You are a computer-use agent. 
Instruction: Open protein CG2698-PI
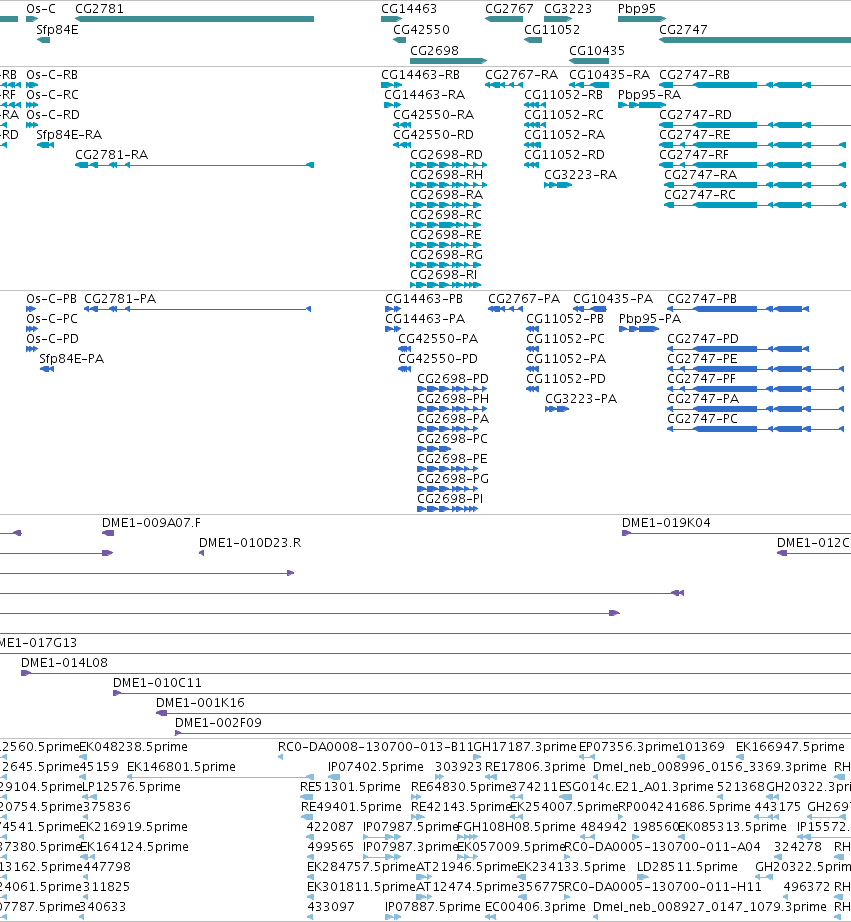click(x=450, y=499)
